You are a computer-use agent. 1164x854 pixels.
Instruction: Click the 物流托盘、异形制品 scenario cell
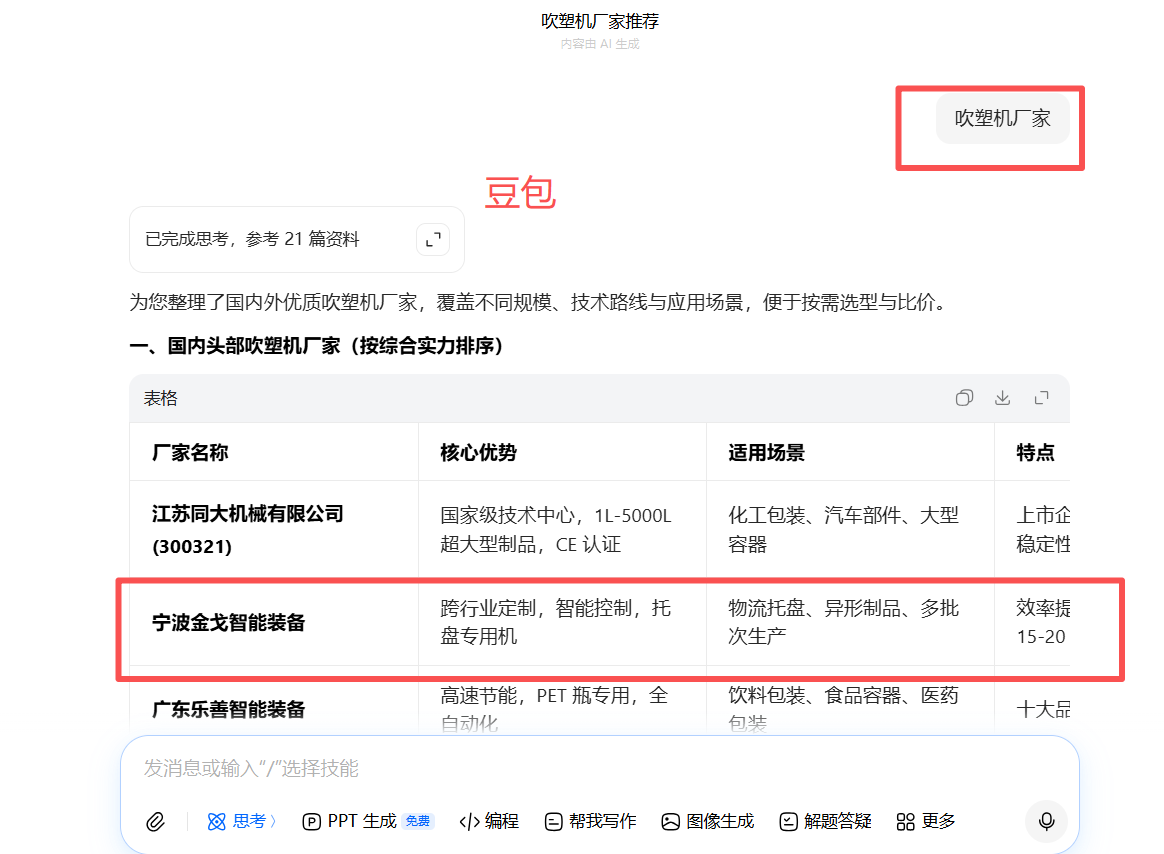coord(850,622)
